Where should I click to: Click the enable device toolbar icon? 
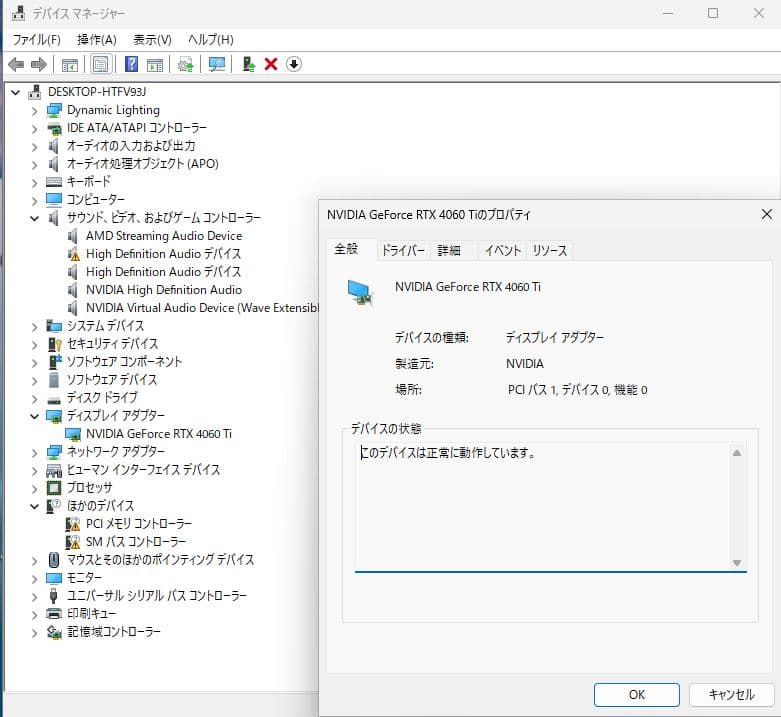[248, 64]
